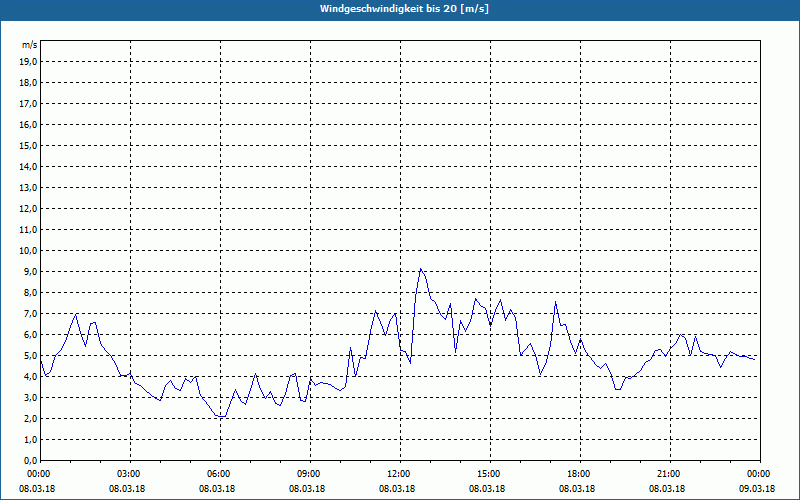Viewport: 800px width, 500px height.
Task: Click the 06:00 time label
Action: point(220,474)
